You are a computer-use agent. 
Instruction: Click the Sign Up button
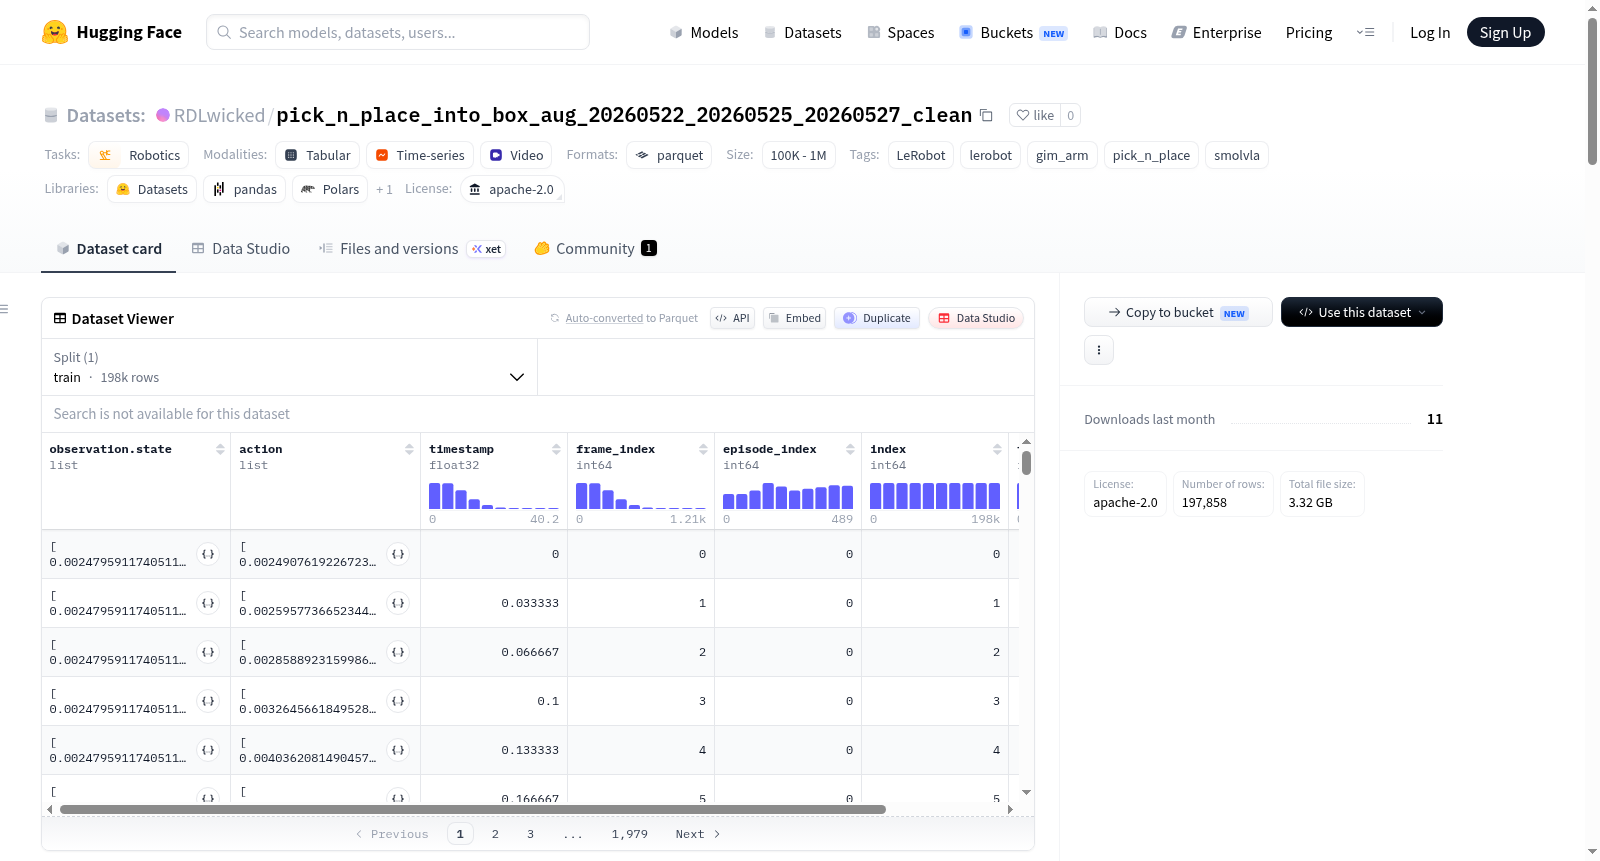click(x=1505, y=32)
